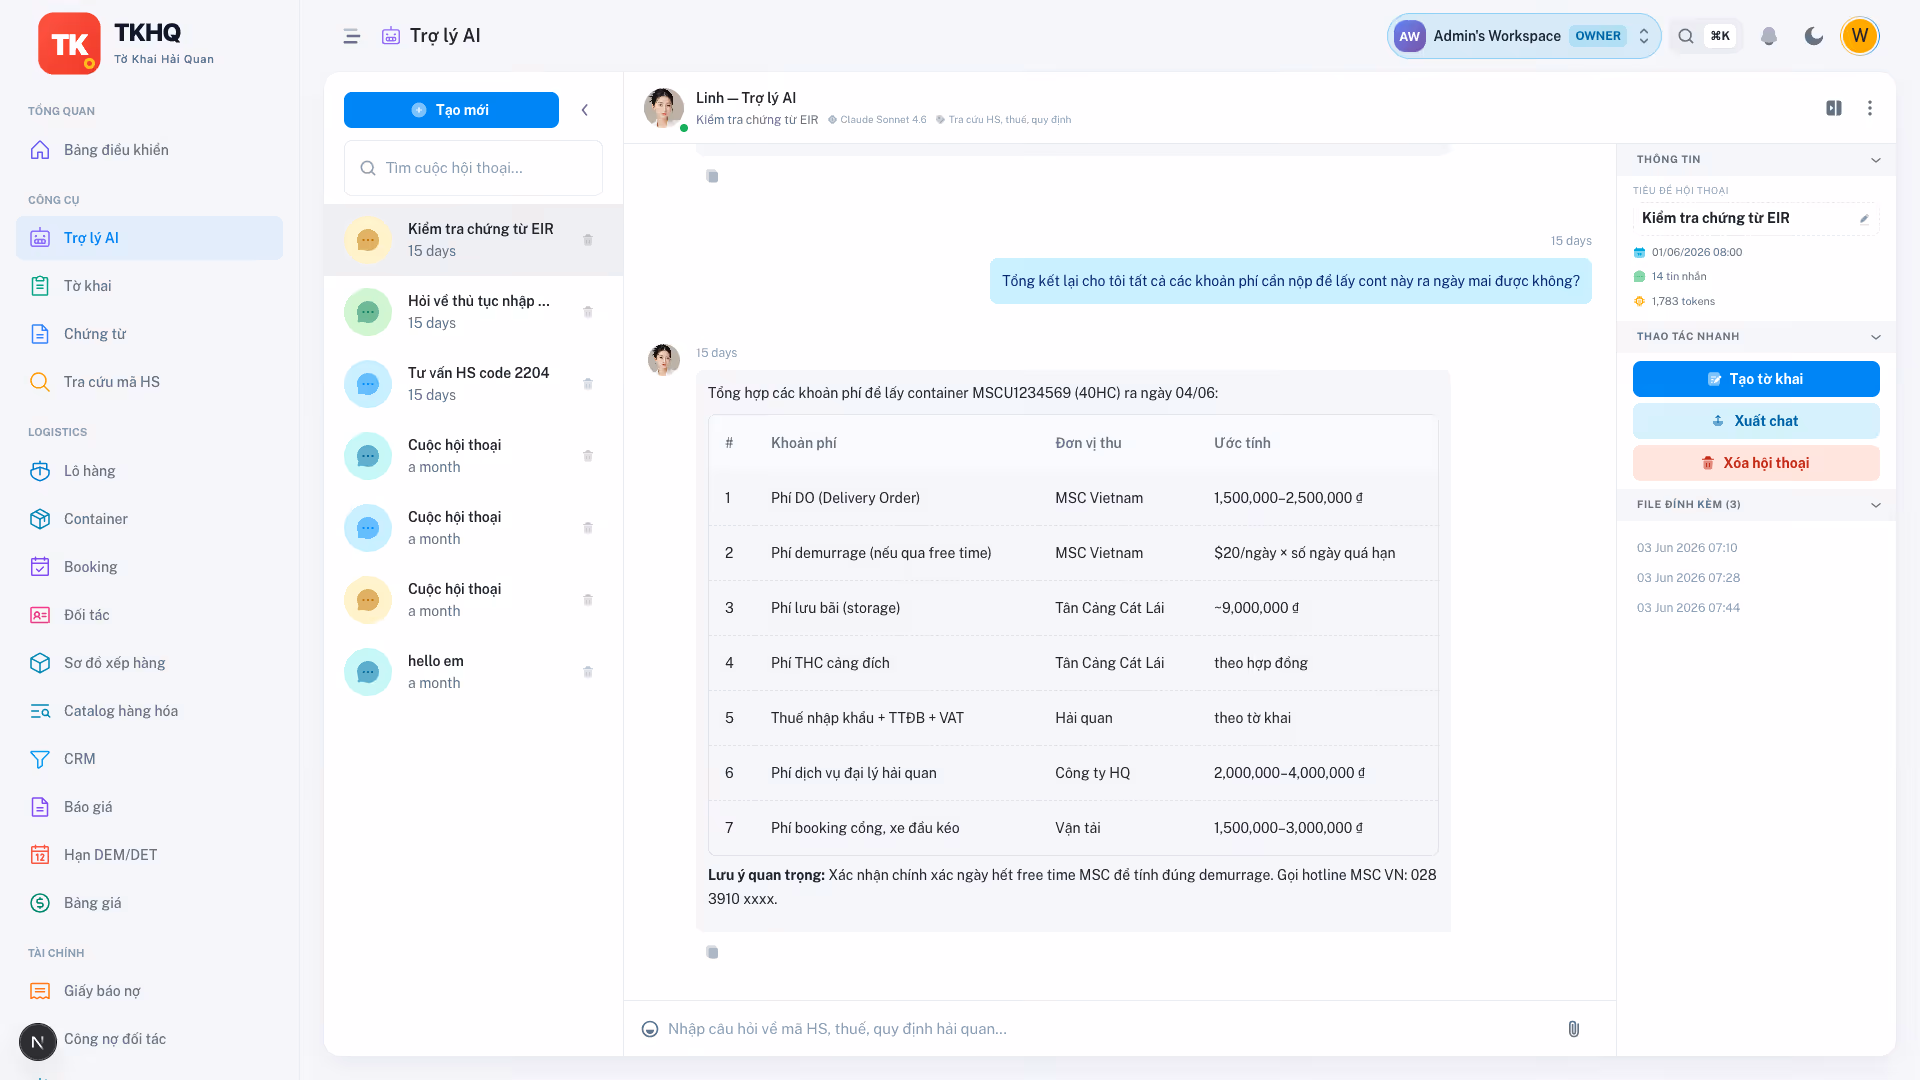Click the attachment paperclip icon
The width and height of the screenshot is (1920, 1080).
[1573, 1029]
